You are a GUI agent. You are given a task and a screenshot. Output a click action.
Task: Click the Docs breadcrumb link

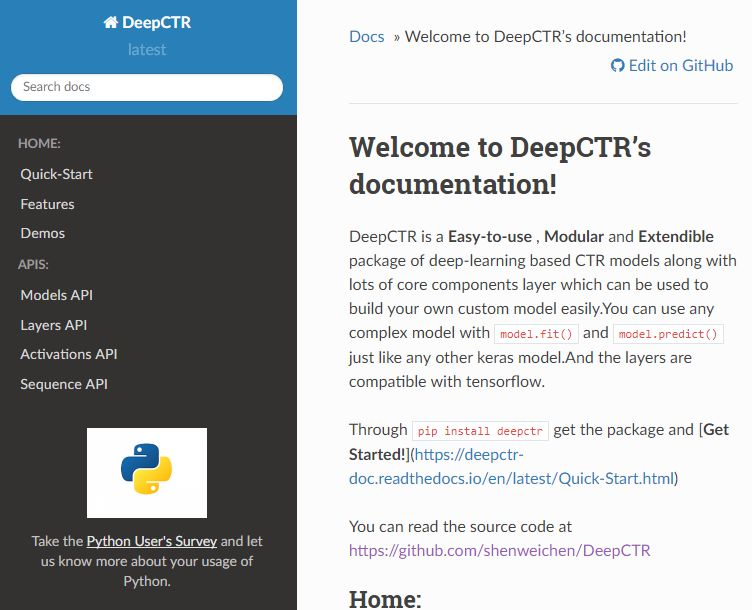point(367,37)
